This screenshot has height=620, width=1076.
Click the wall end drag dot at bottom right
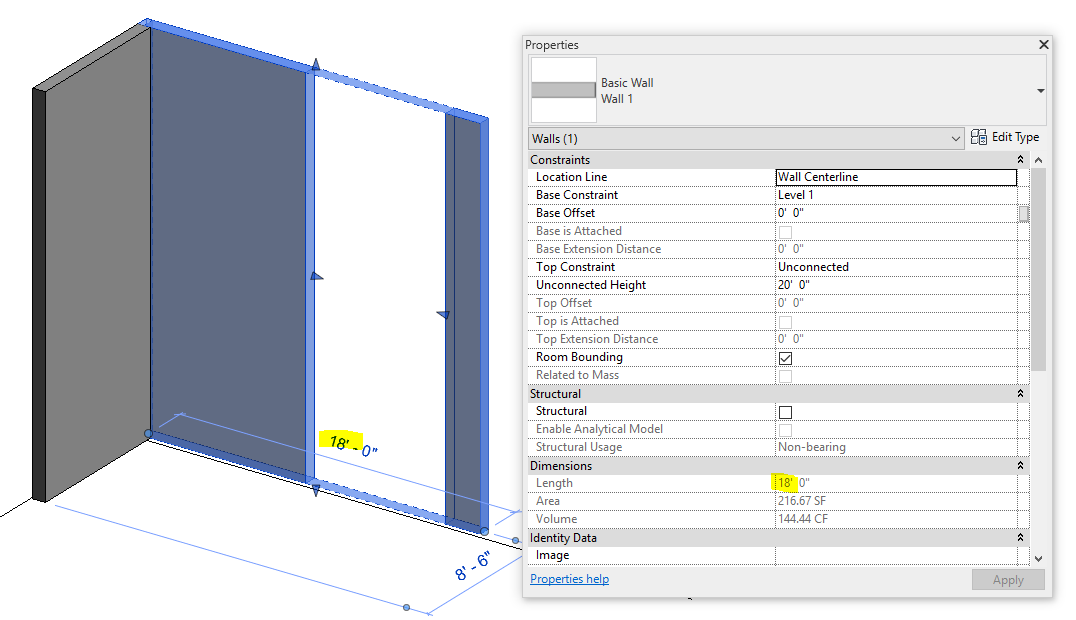pyautogui.click(x=484, y=531)
